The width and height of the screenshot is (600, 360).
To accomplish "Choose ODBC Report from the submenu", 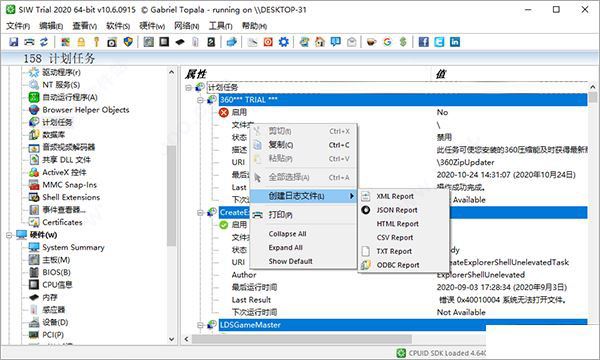I will [x=404, y=265].
